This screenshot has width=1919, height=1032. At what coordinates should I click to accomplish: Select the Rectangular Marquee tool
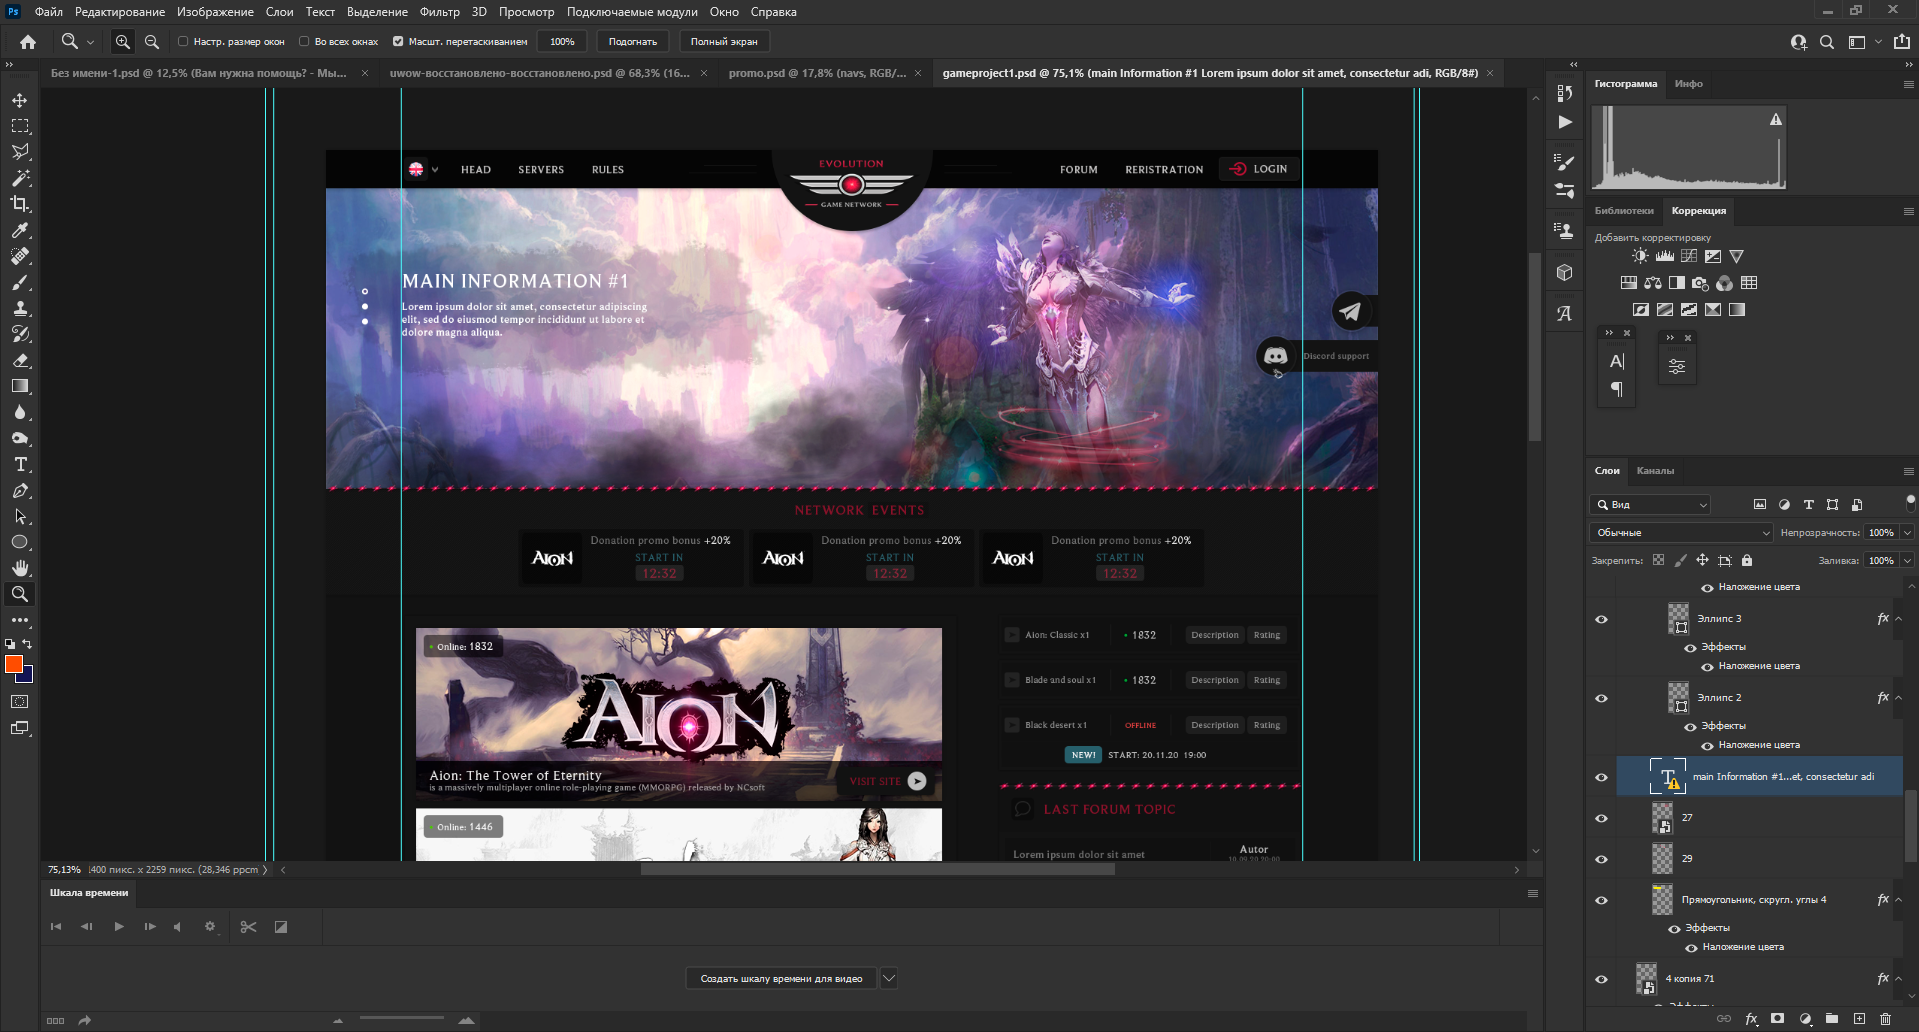(x=20, y=126)
